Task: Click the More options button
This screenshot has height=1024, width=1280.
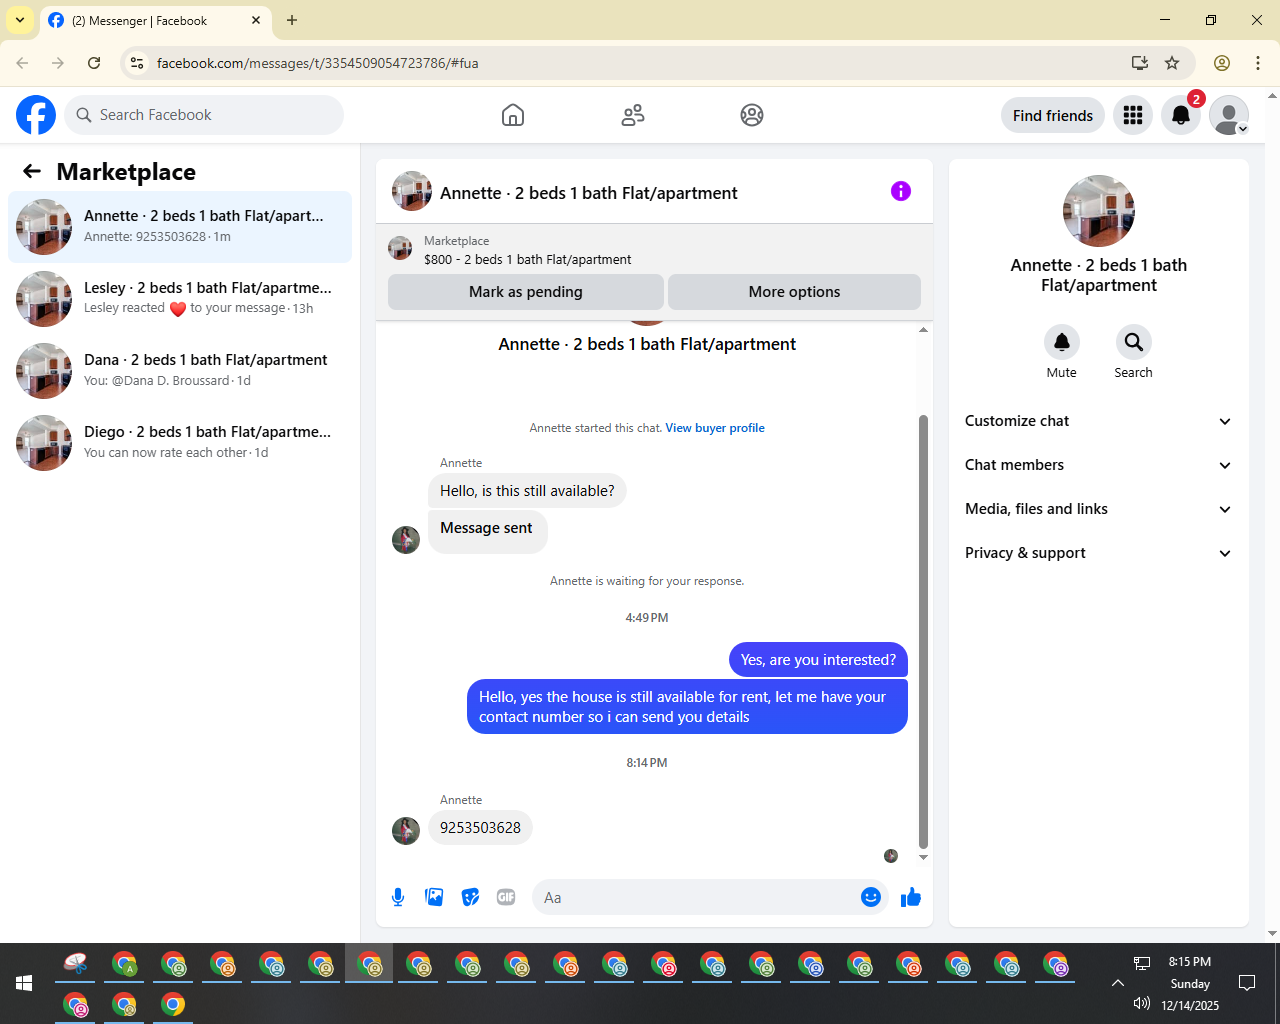Action: click(794, 292)
